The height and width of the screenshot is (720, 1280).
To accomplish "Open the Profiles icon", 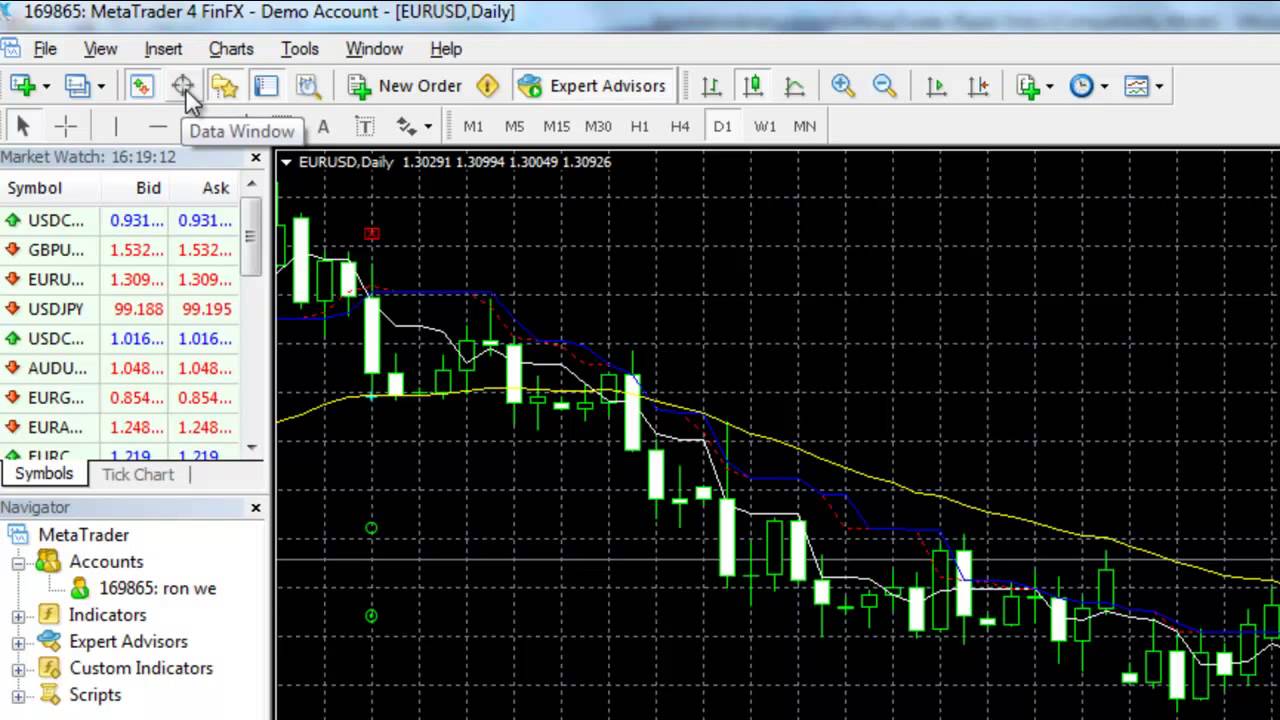I will tap(77, 86).
